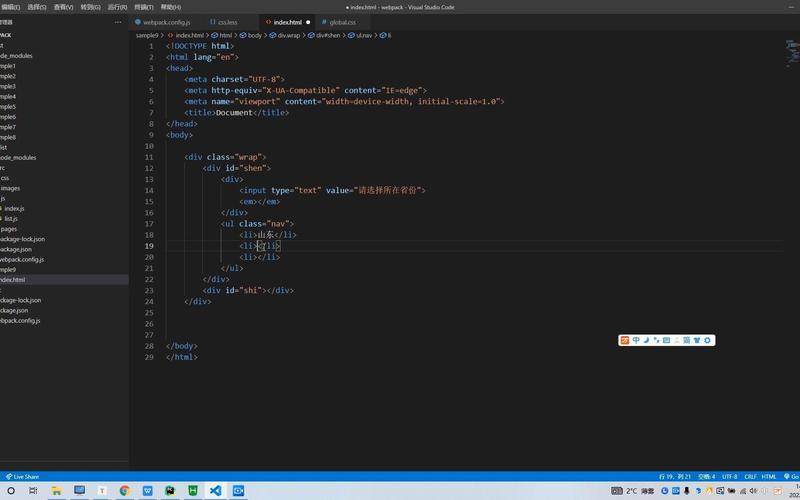Open the WPS Office taskbar icon

pos(147,491)
